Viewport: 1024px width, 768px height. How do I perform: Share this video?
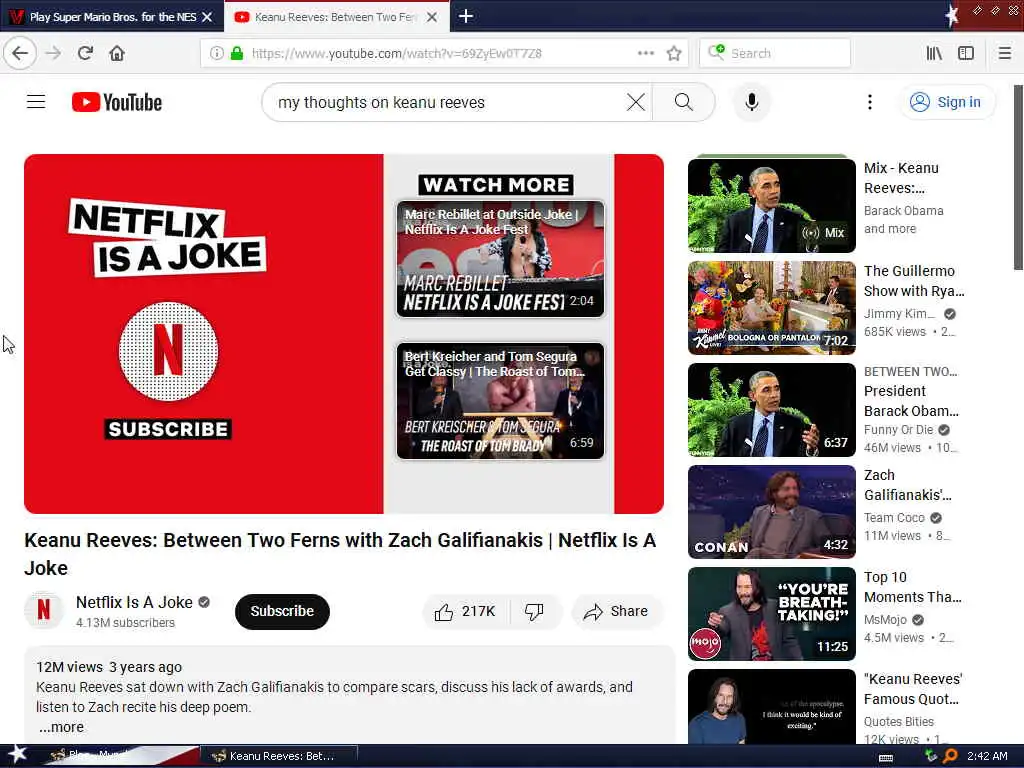pos(617,611)
